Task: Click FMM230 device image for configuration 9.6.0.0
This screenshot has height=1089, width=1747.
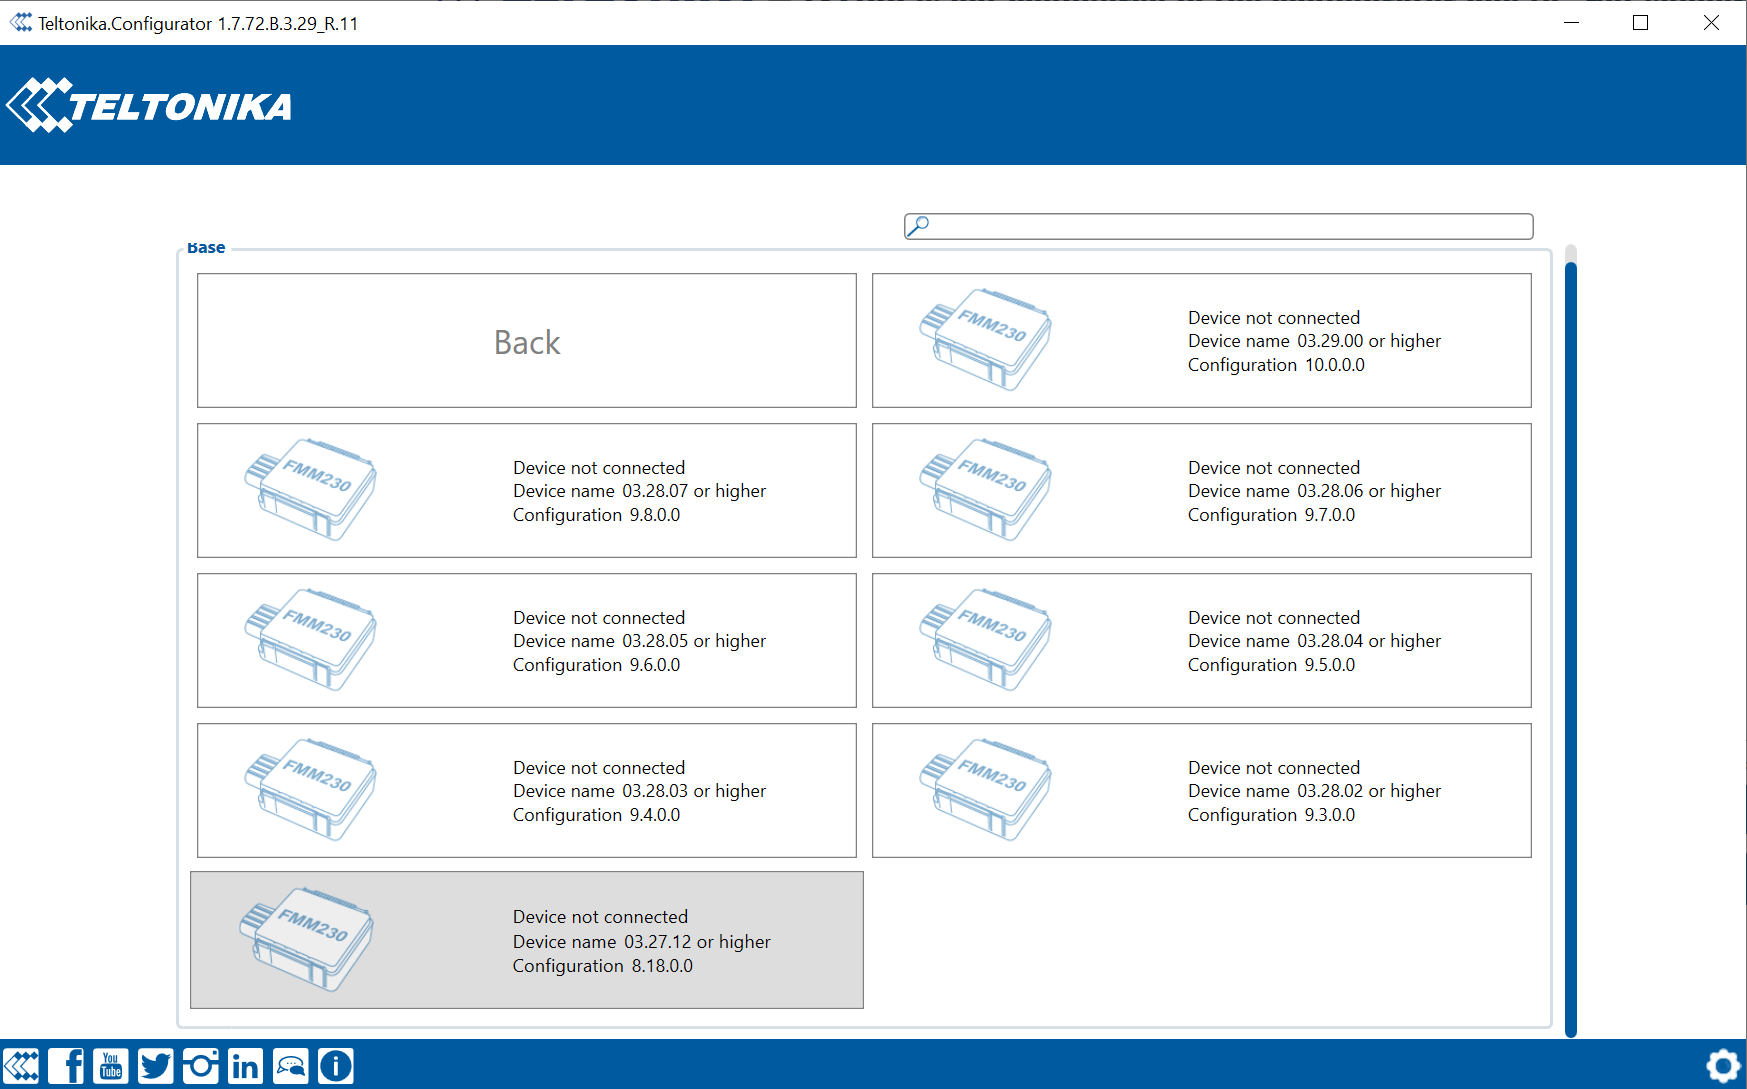Action: coord(311,640)
